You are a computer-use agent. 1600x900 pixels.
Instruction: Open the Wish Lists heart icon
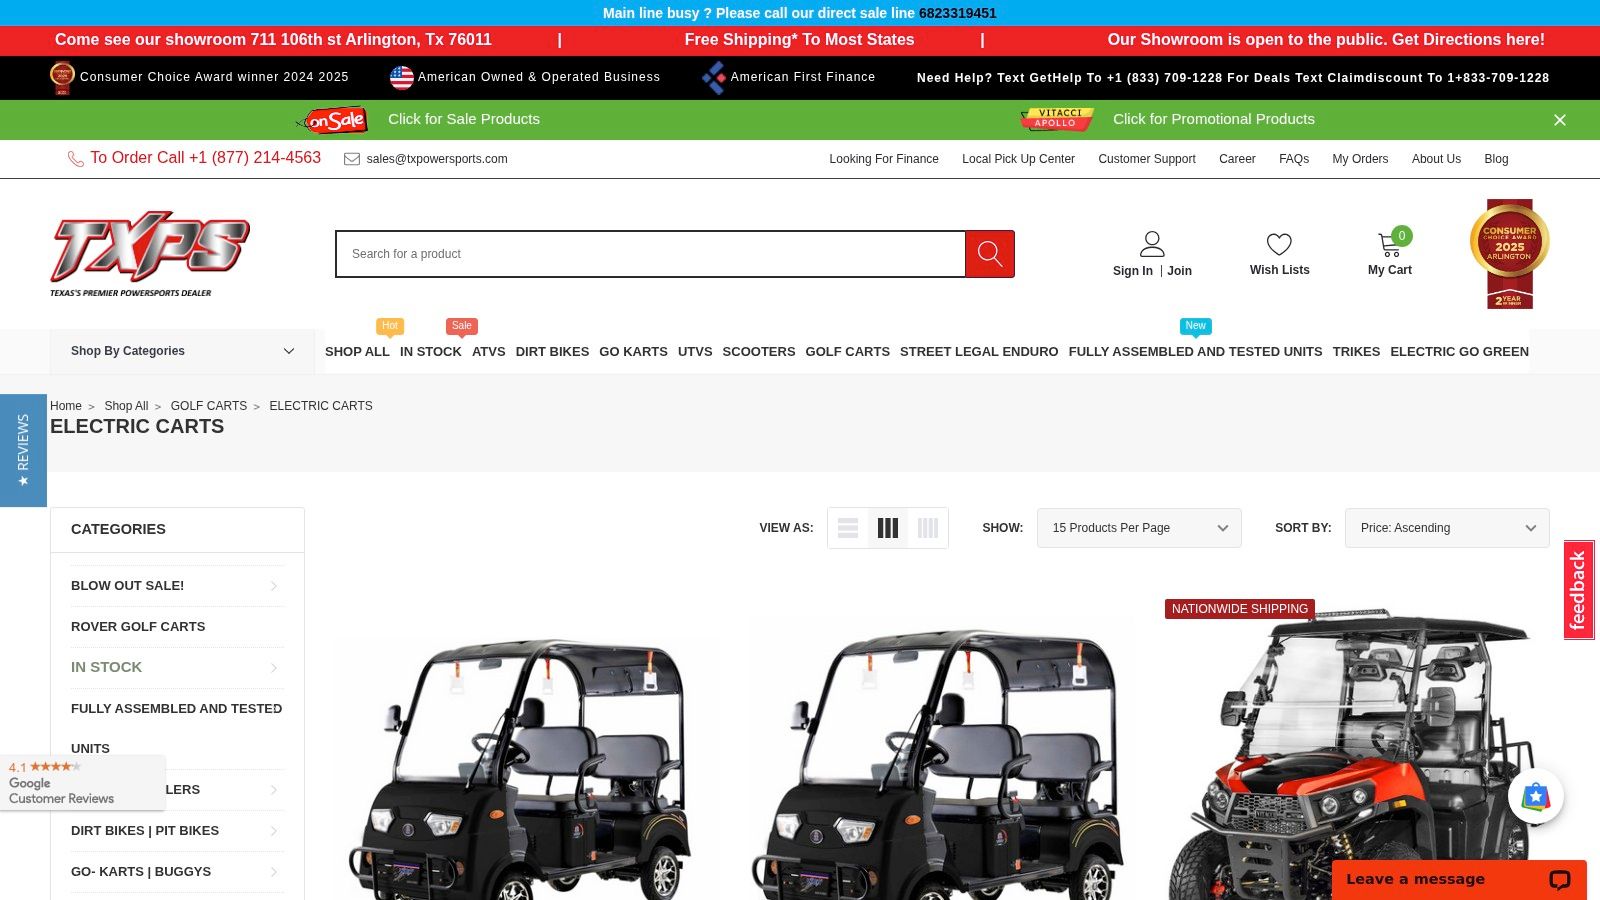click(x=1279, y=244)
